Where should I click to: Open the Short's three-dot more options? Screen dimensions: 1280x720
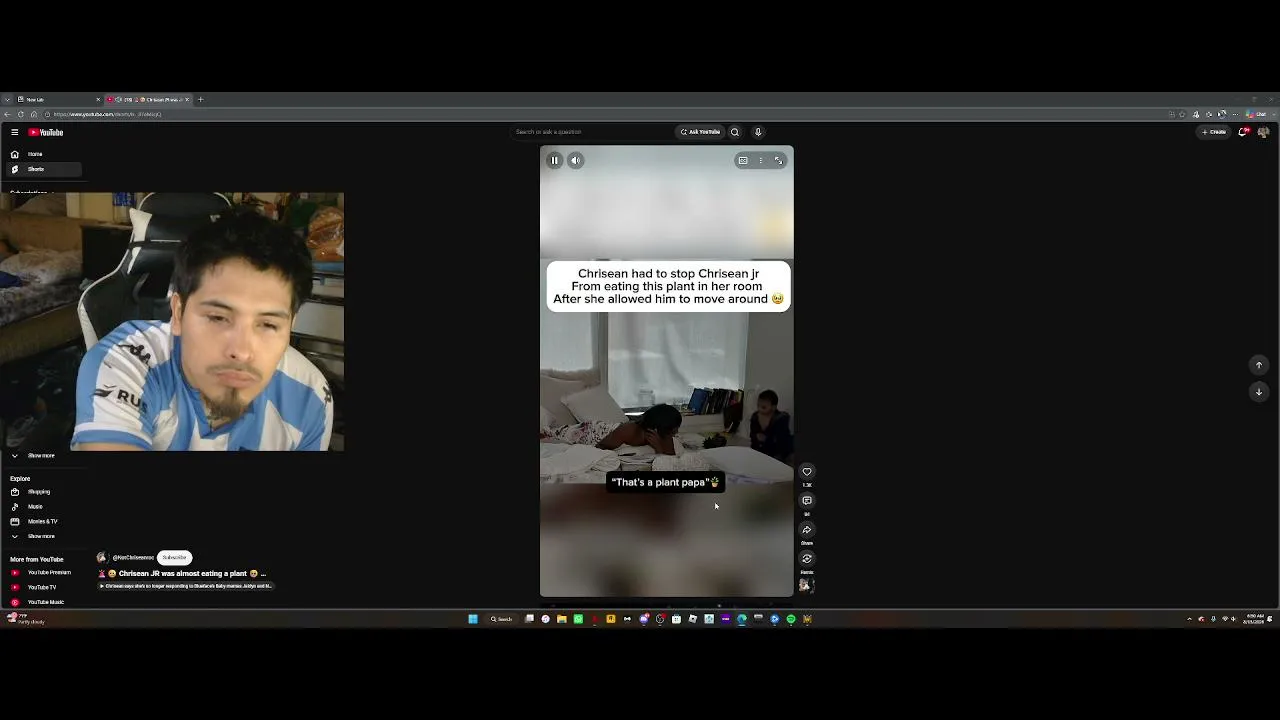[x=761, y=160]
